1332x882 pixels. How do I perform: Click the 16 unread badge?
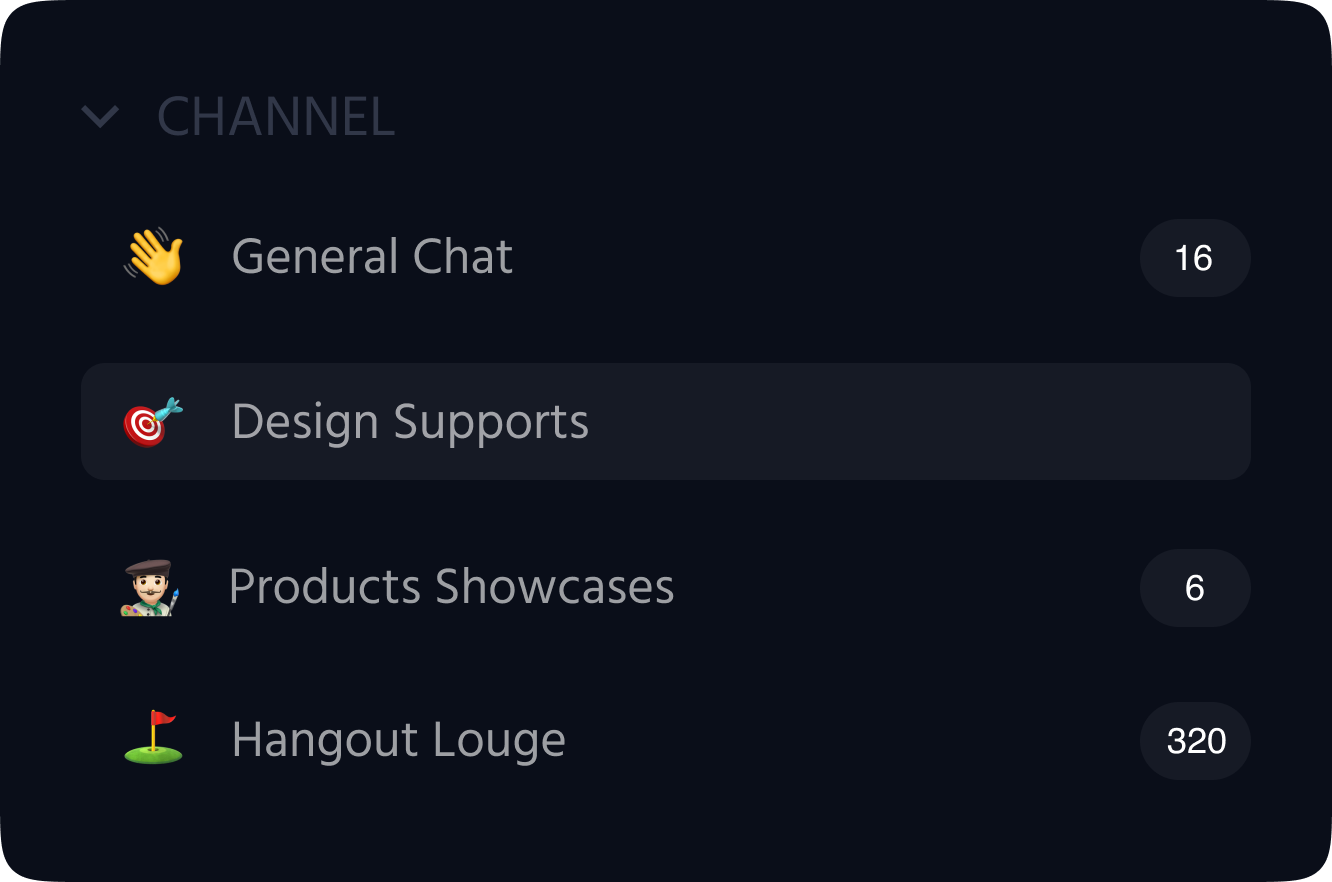[x=1195, y=258]
